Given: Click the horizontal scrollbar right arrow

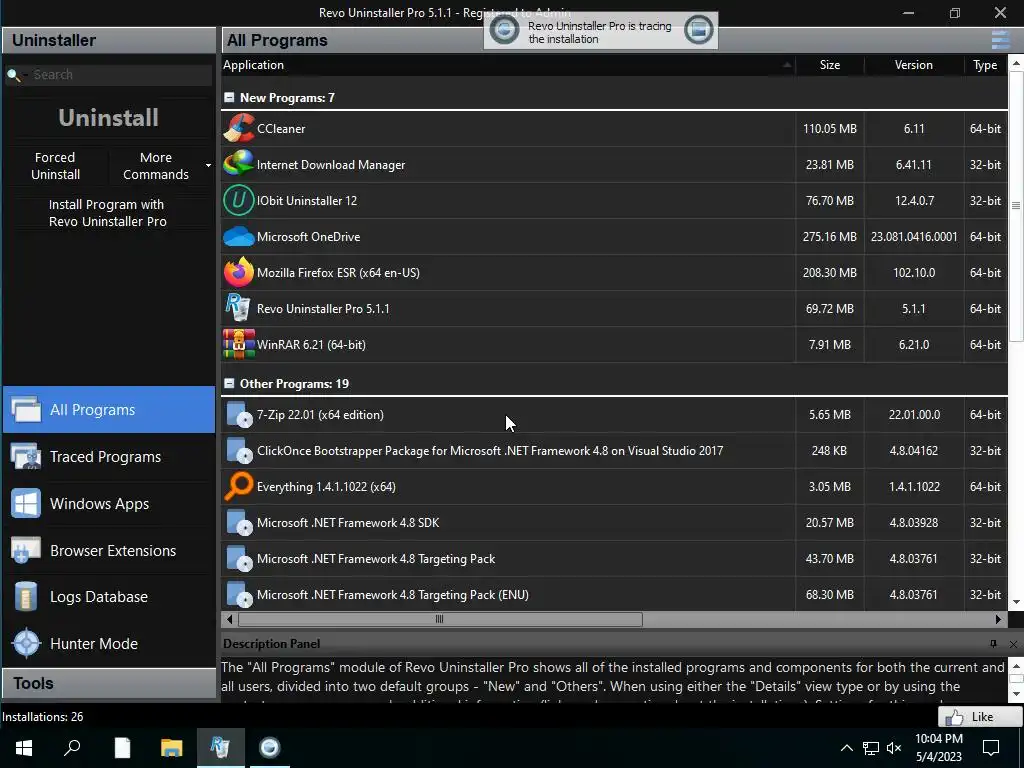Looking at the screenshot, I should coord(999,619).
